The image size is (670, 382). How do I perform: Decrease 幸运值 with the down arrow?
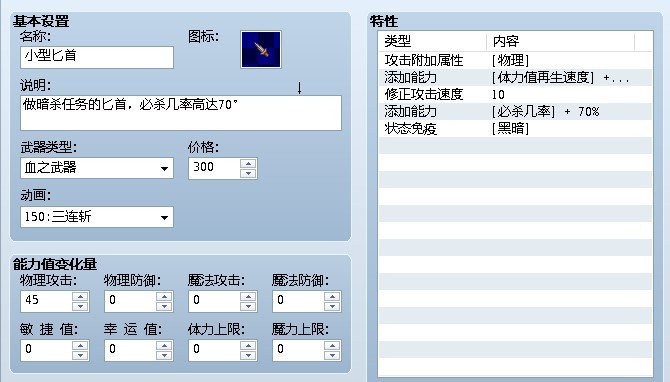coord(164,356)
